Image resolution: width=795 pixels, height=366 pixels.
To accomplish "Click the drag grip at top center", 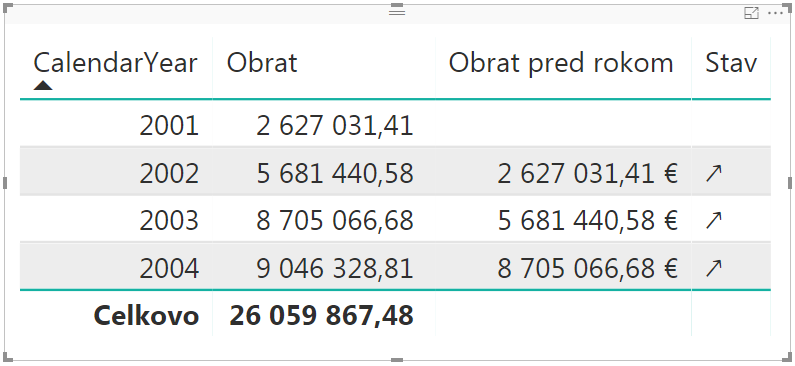I will click(397, 11).
